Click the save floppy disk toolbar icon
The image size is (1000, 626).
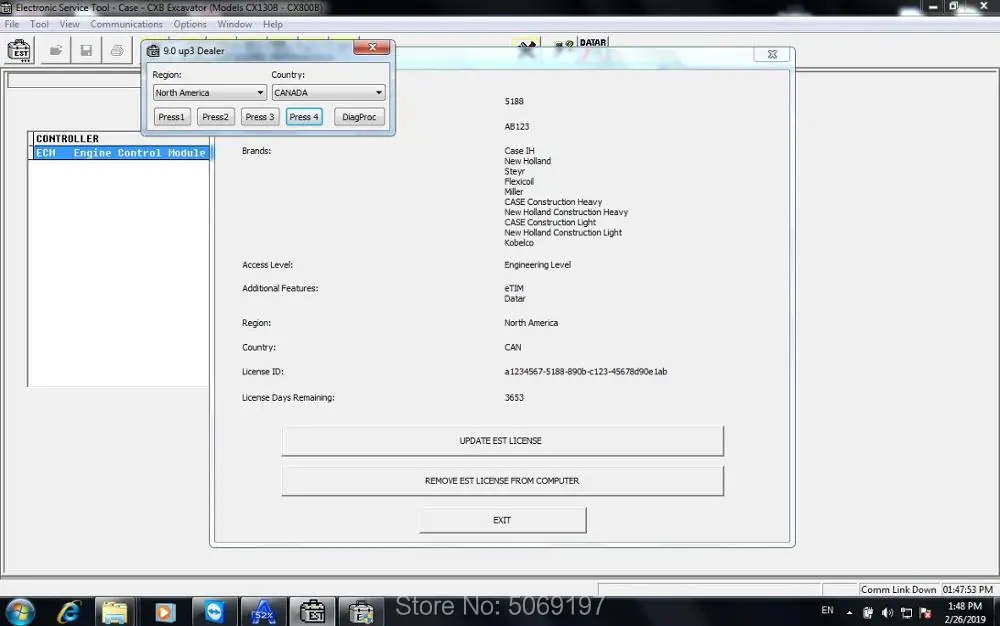coord(86,50)
